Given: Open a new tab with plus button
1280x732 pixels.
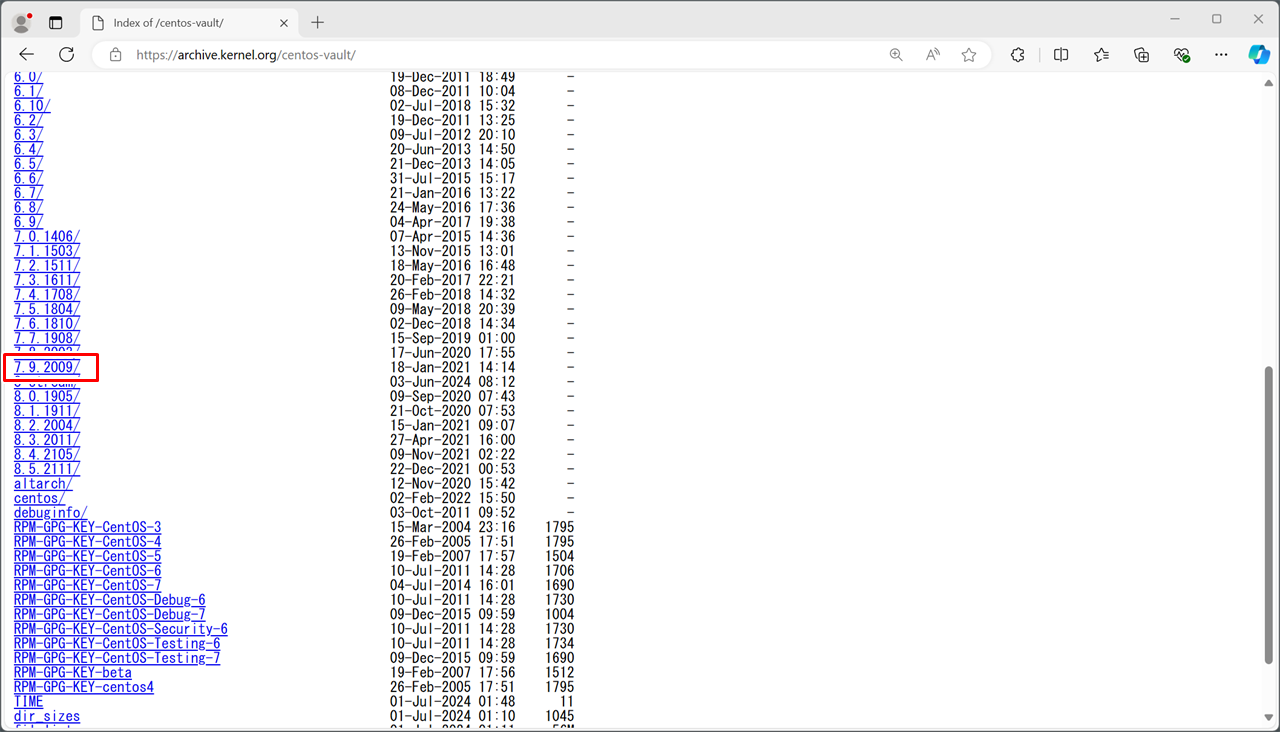Looking at the screenshot, I should [x=318, y=22].
